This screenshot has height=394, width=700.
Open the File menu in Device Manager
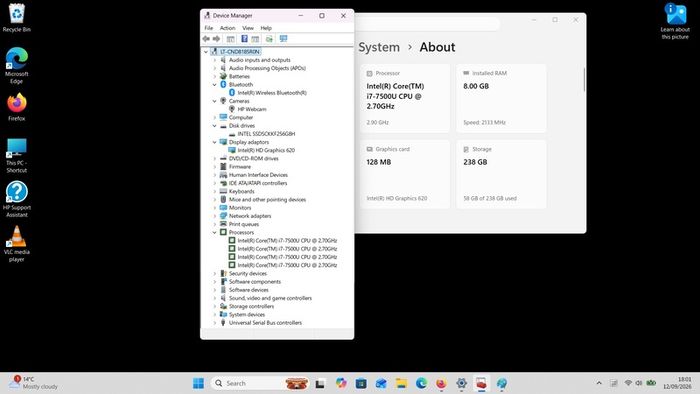[x=208, y=28]
